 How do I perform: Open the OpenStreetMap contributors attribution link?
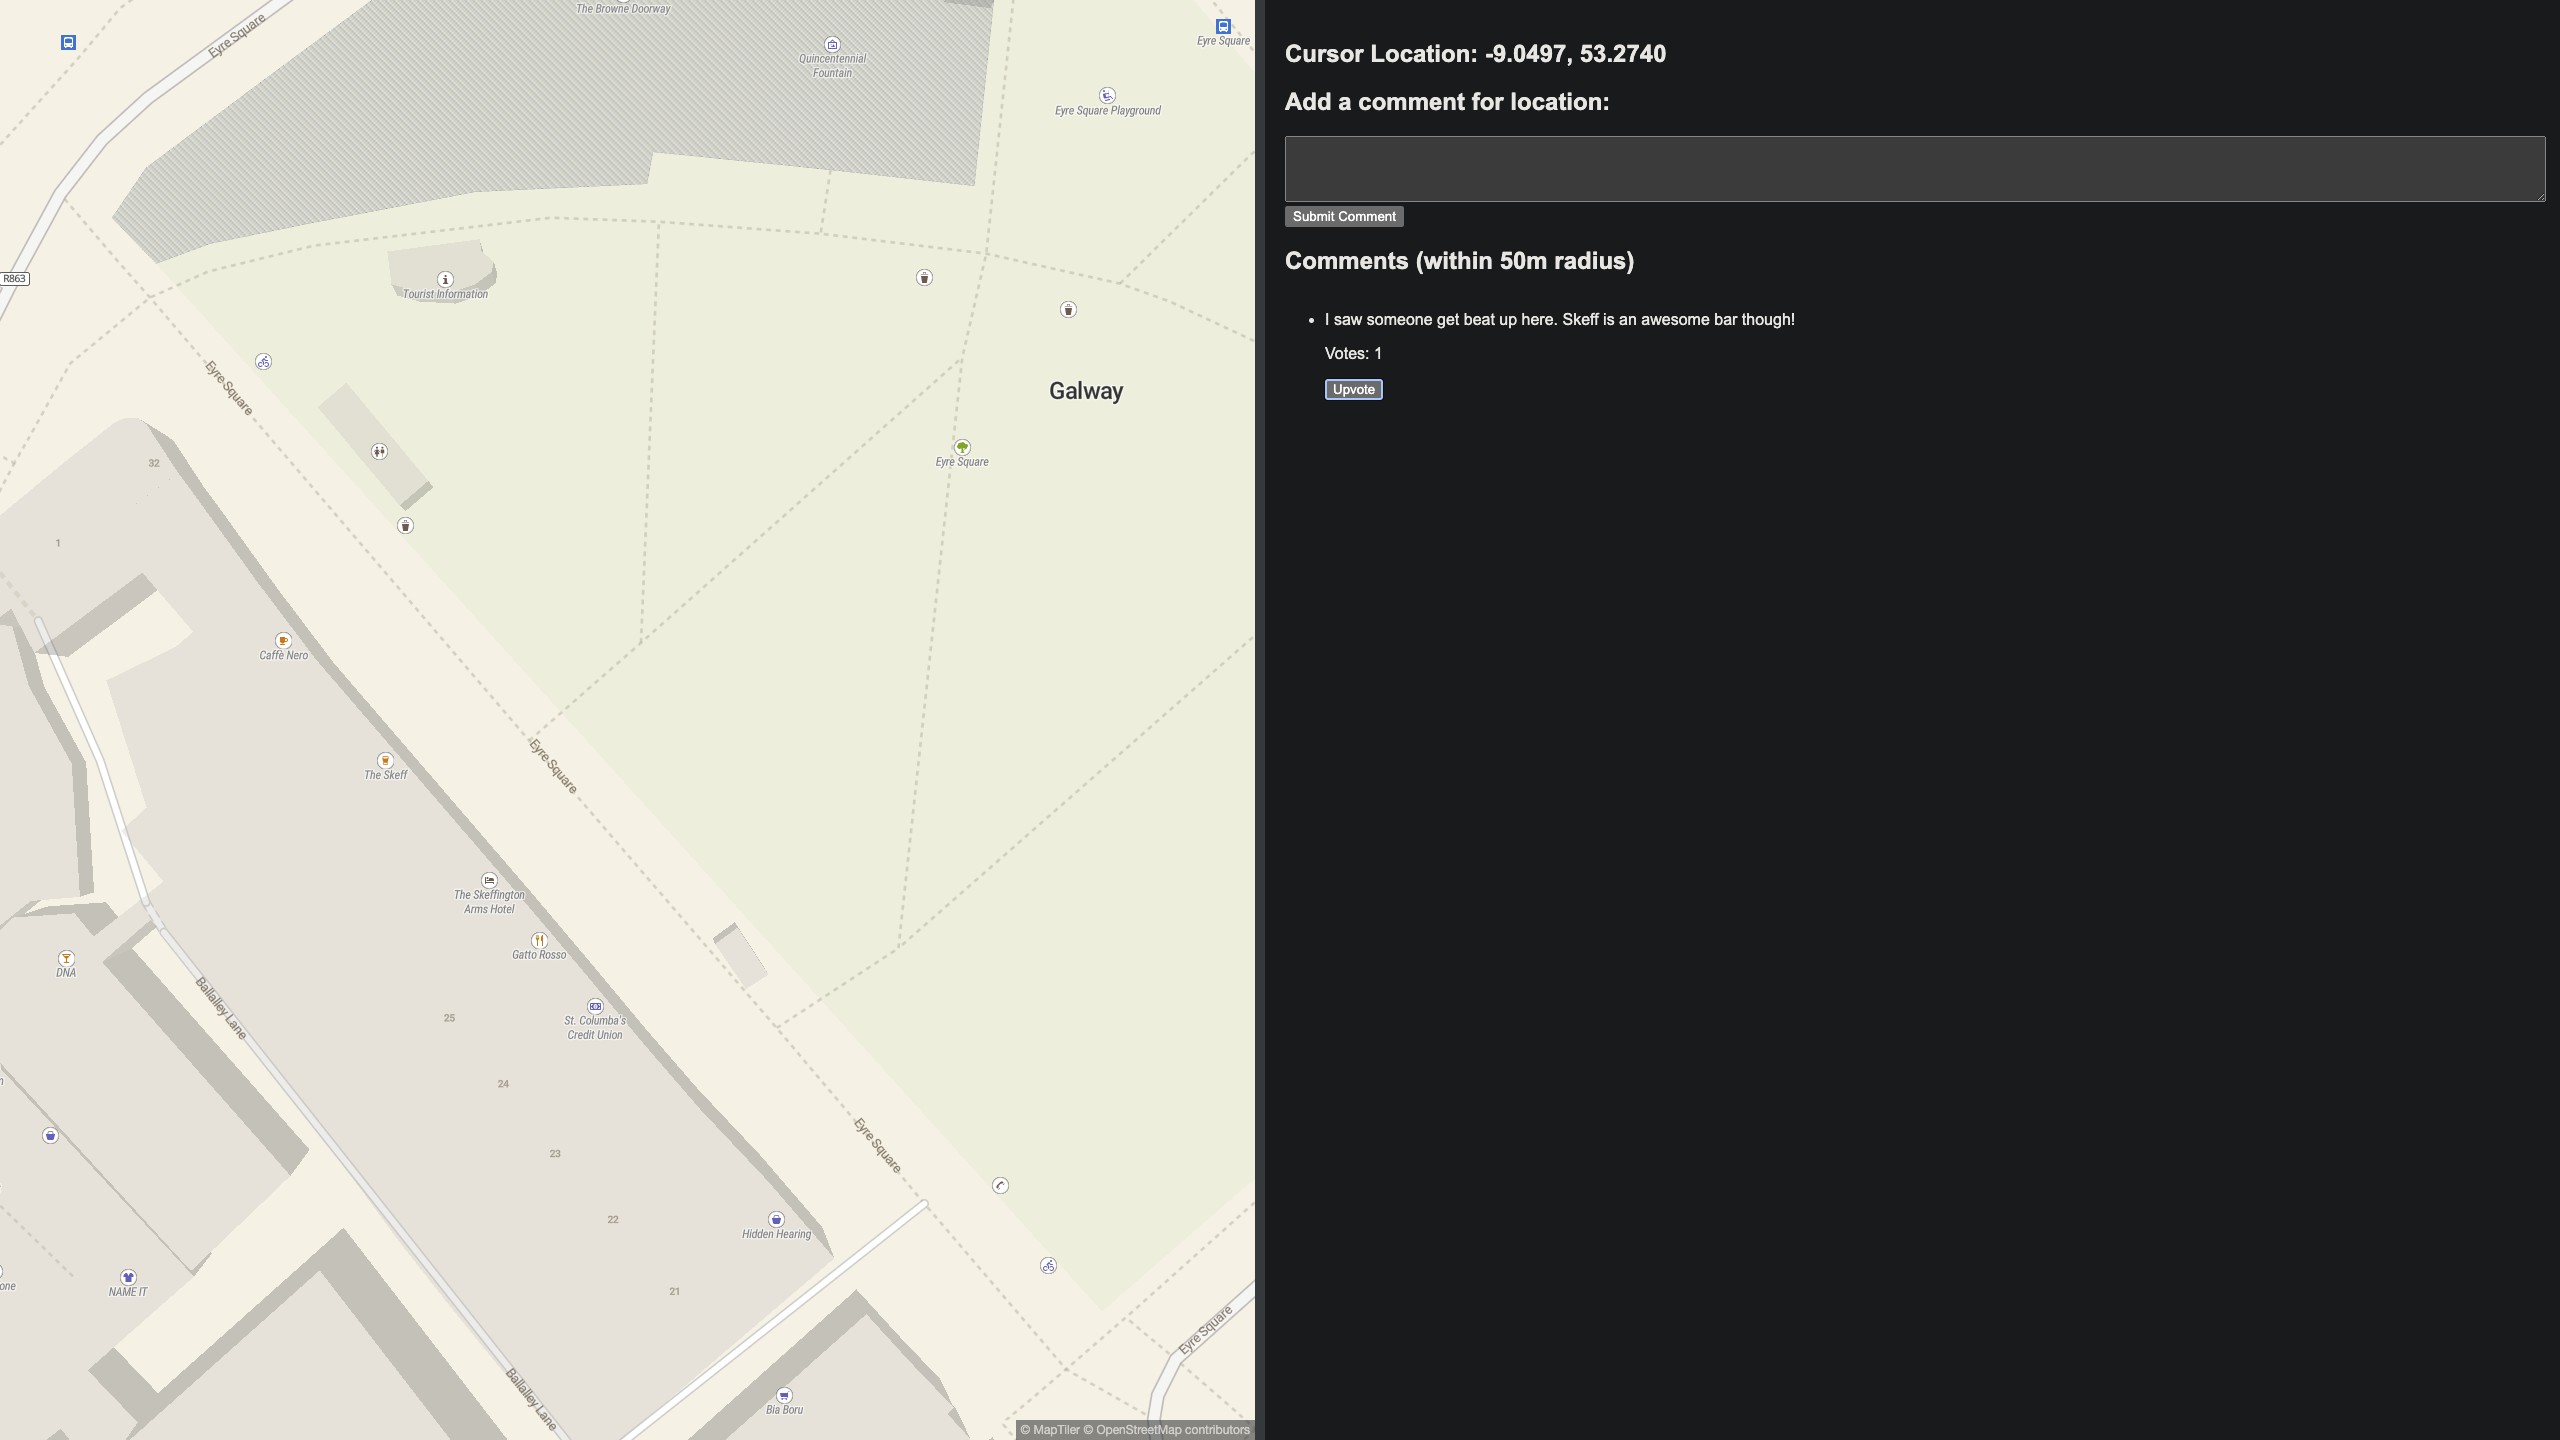(x=1172, y=1430)
